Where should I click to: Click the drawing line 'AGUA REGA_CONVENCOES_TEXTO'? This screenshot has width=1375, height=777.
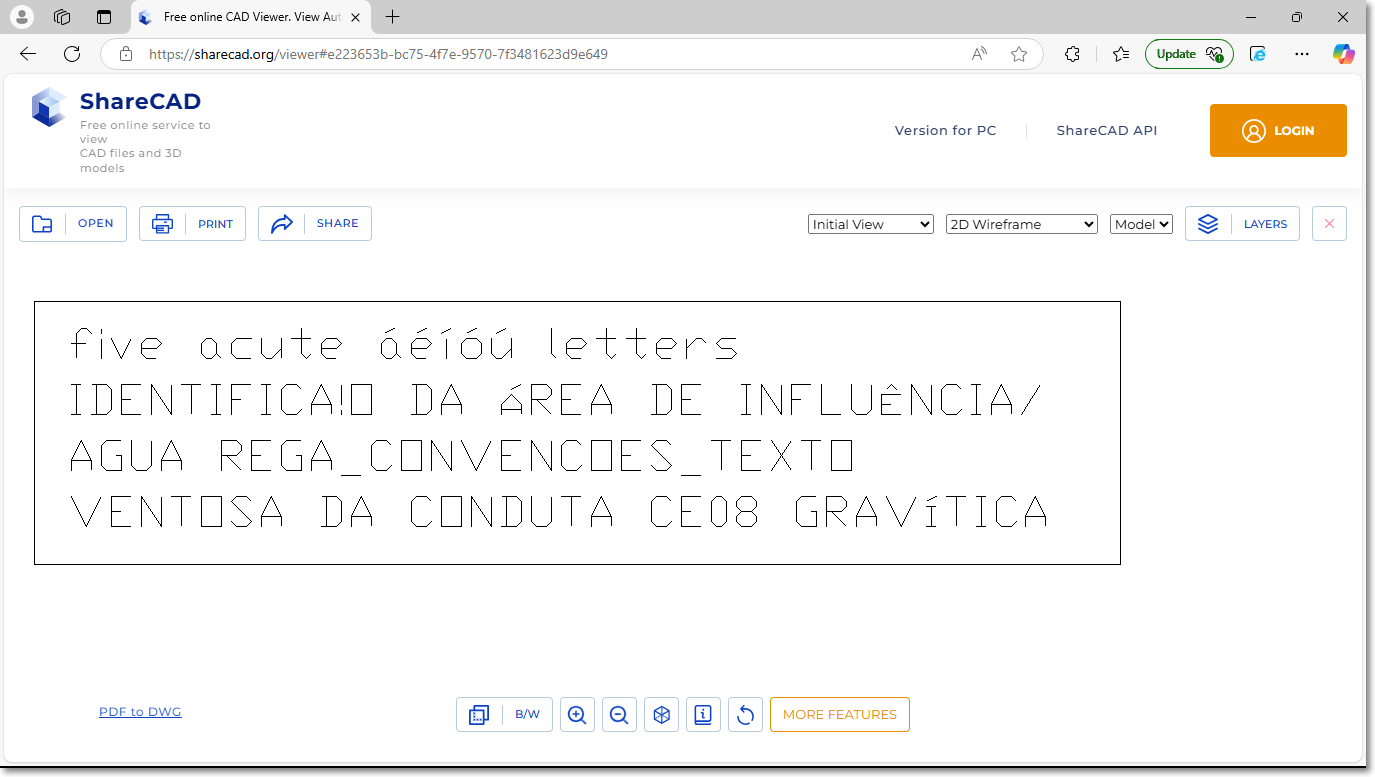(461, 456)
